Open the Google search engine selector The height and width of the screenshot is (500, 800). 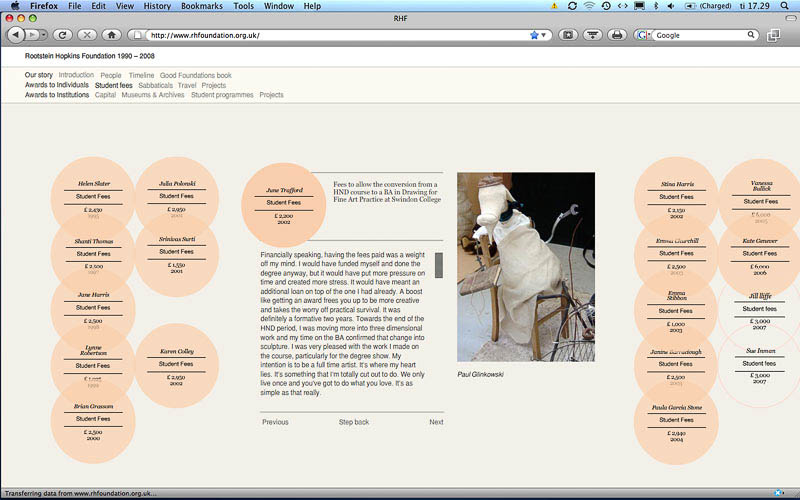click(x=643, y=35)
